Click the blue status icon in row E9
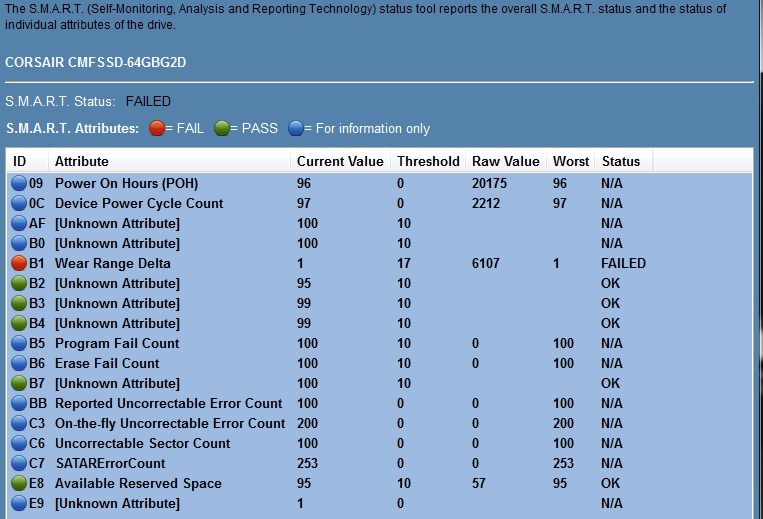Image resolution: width=763 pixels, height=519 pixels. tap(19, 503)
